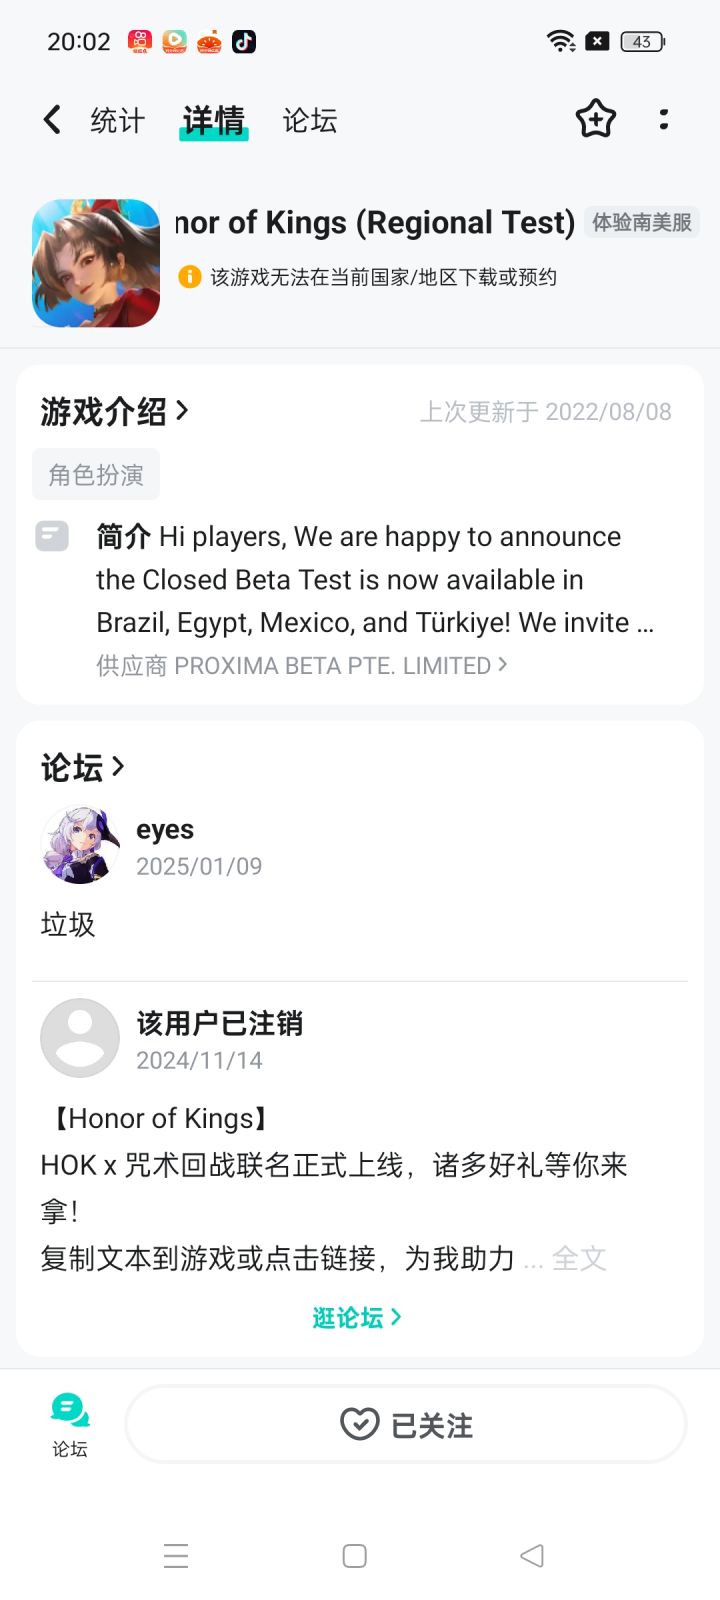This screenshot has height=1600, width=720.
Task: Tap the 逛论坛 link
Action: pyautogui.click(x=356, y=1318)
